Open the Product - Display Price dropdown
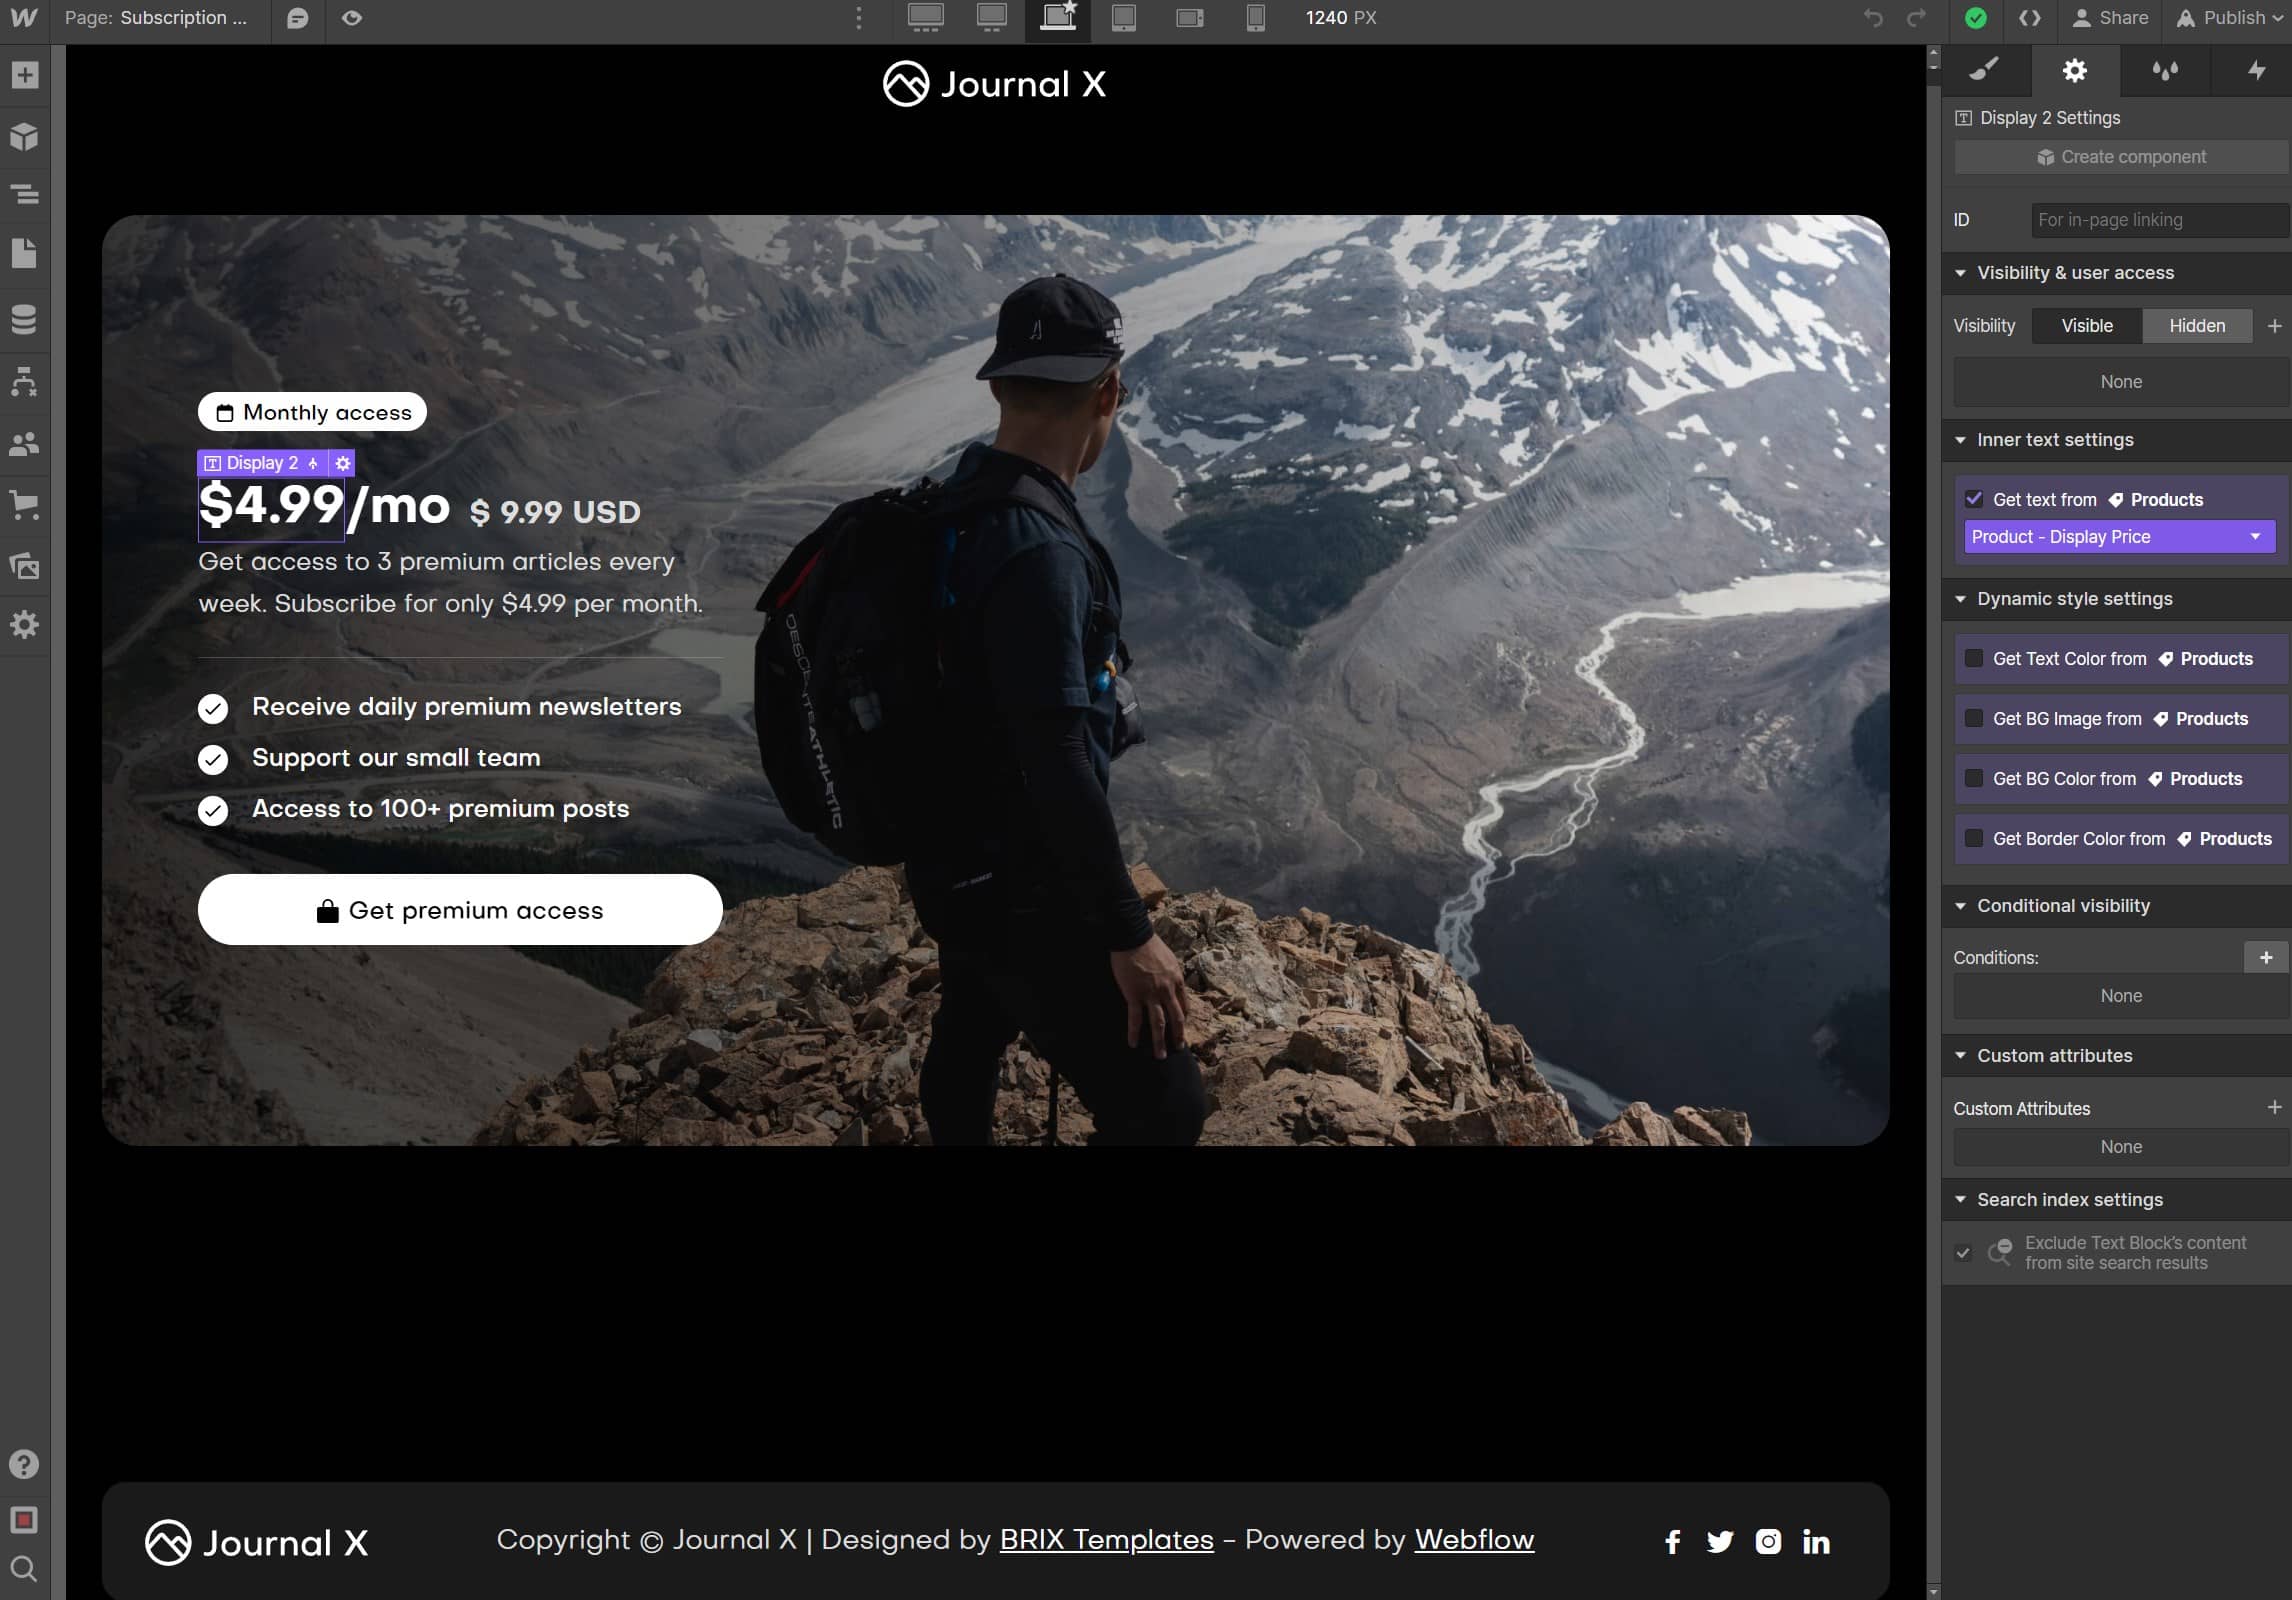The height and width of the screenshot is (1600, 2292). pos(2120,537)
